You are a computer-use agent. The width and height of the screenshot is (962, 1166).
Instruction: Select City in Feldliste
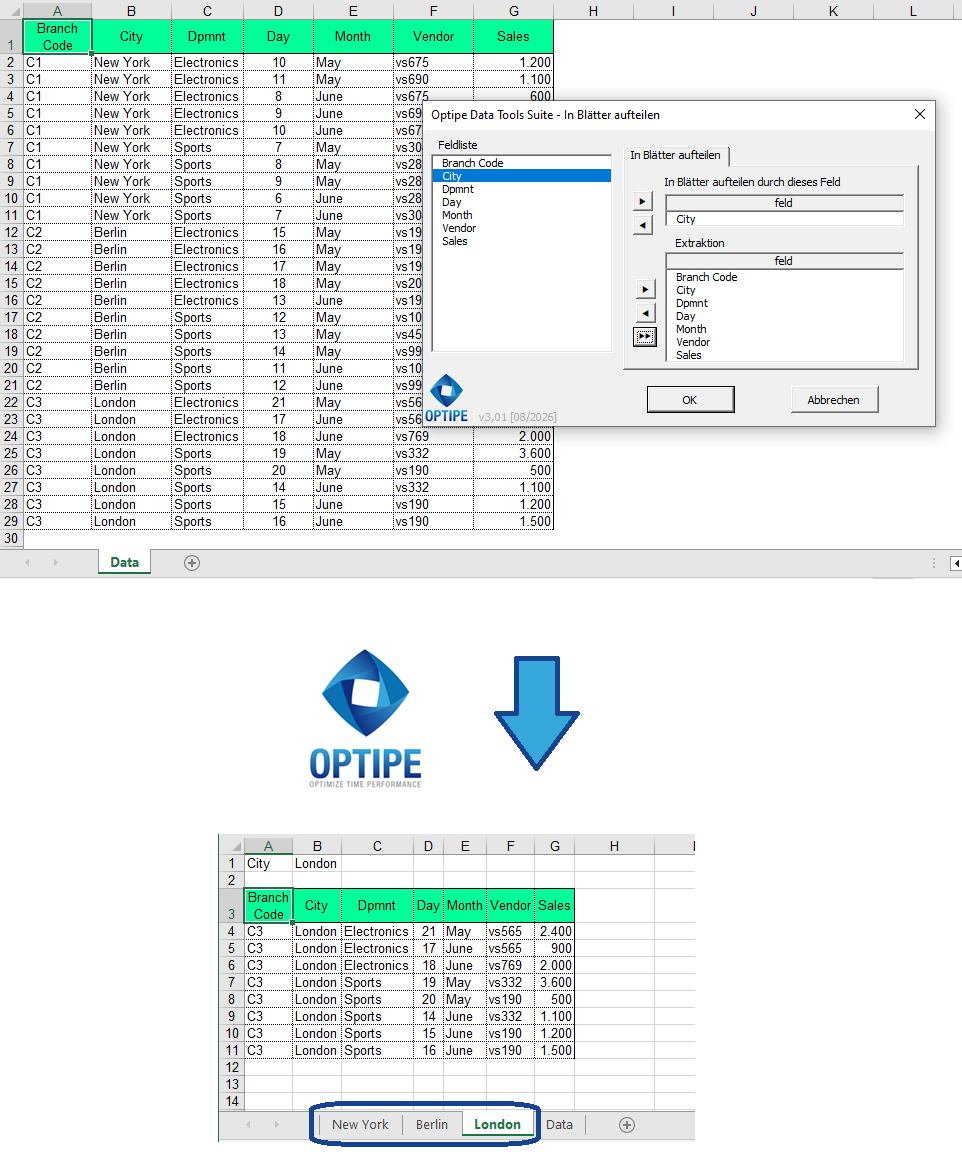click(x=521, y=176)
